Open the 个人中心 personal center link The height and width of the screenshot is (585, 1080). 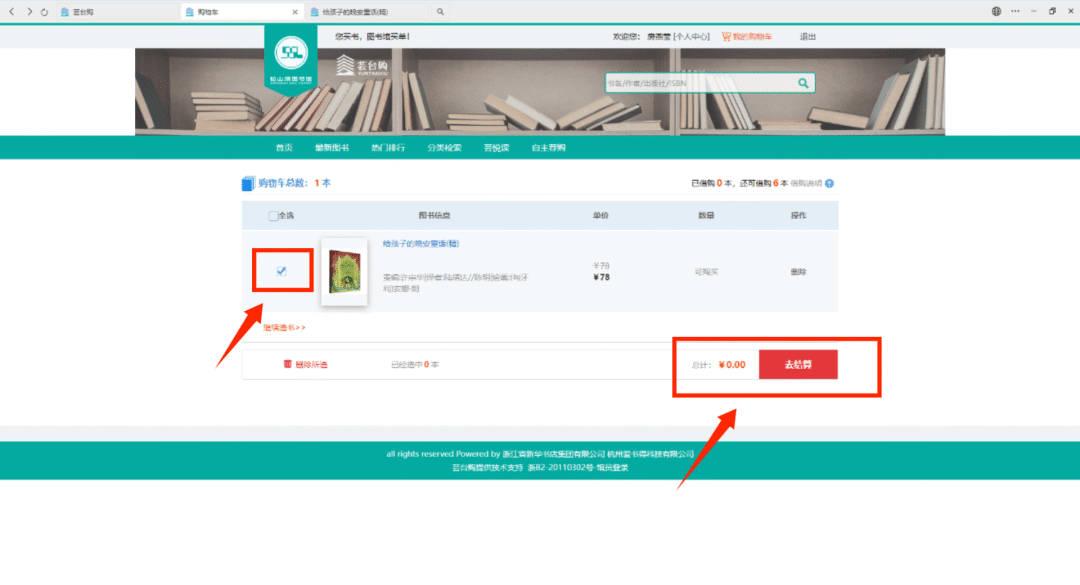pyautogui.click(x=692, y=37)
